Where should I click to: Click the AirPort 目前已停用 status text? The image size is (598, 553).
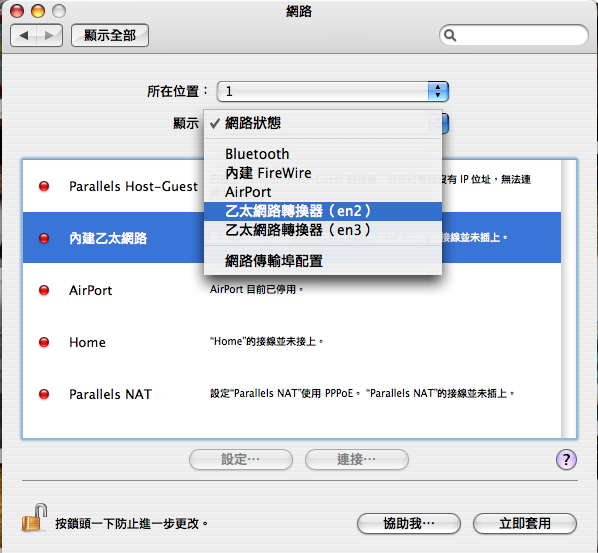[256, 289]
